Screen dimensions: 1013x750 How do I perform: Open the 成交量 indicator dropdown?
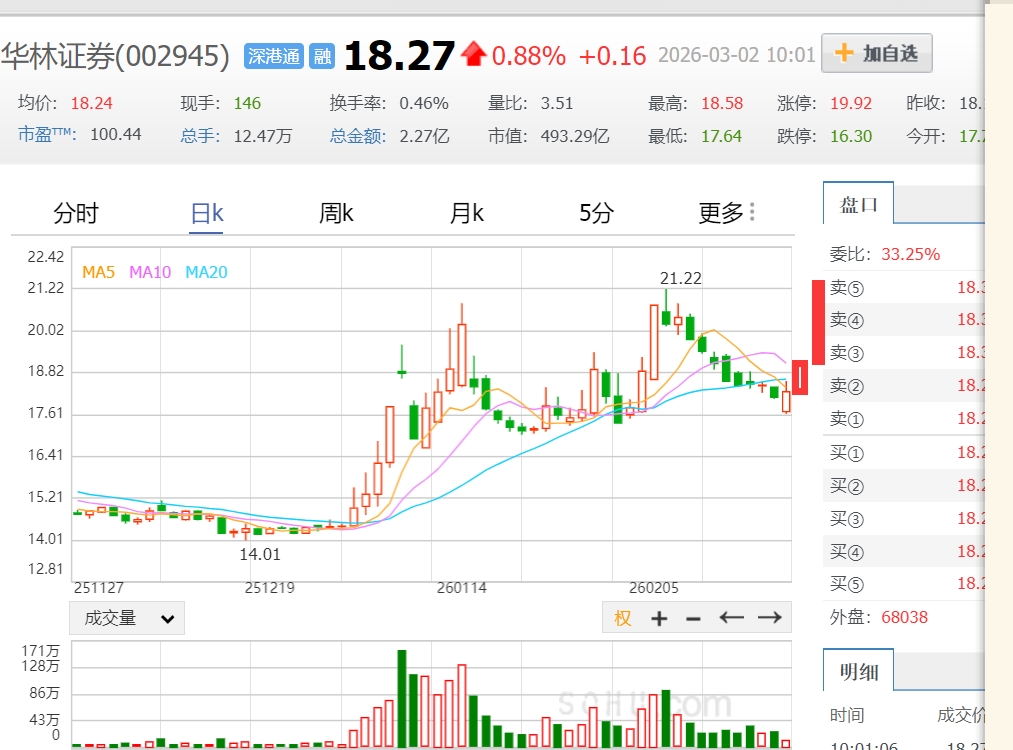(x=127, y=618)
